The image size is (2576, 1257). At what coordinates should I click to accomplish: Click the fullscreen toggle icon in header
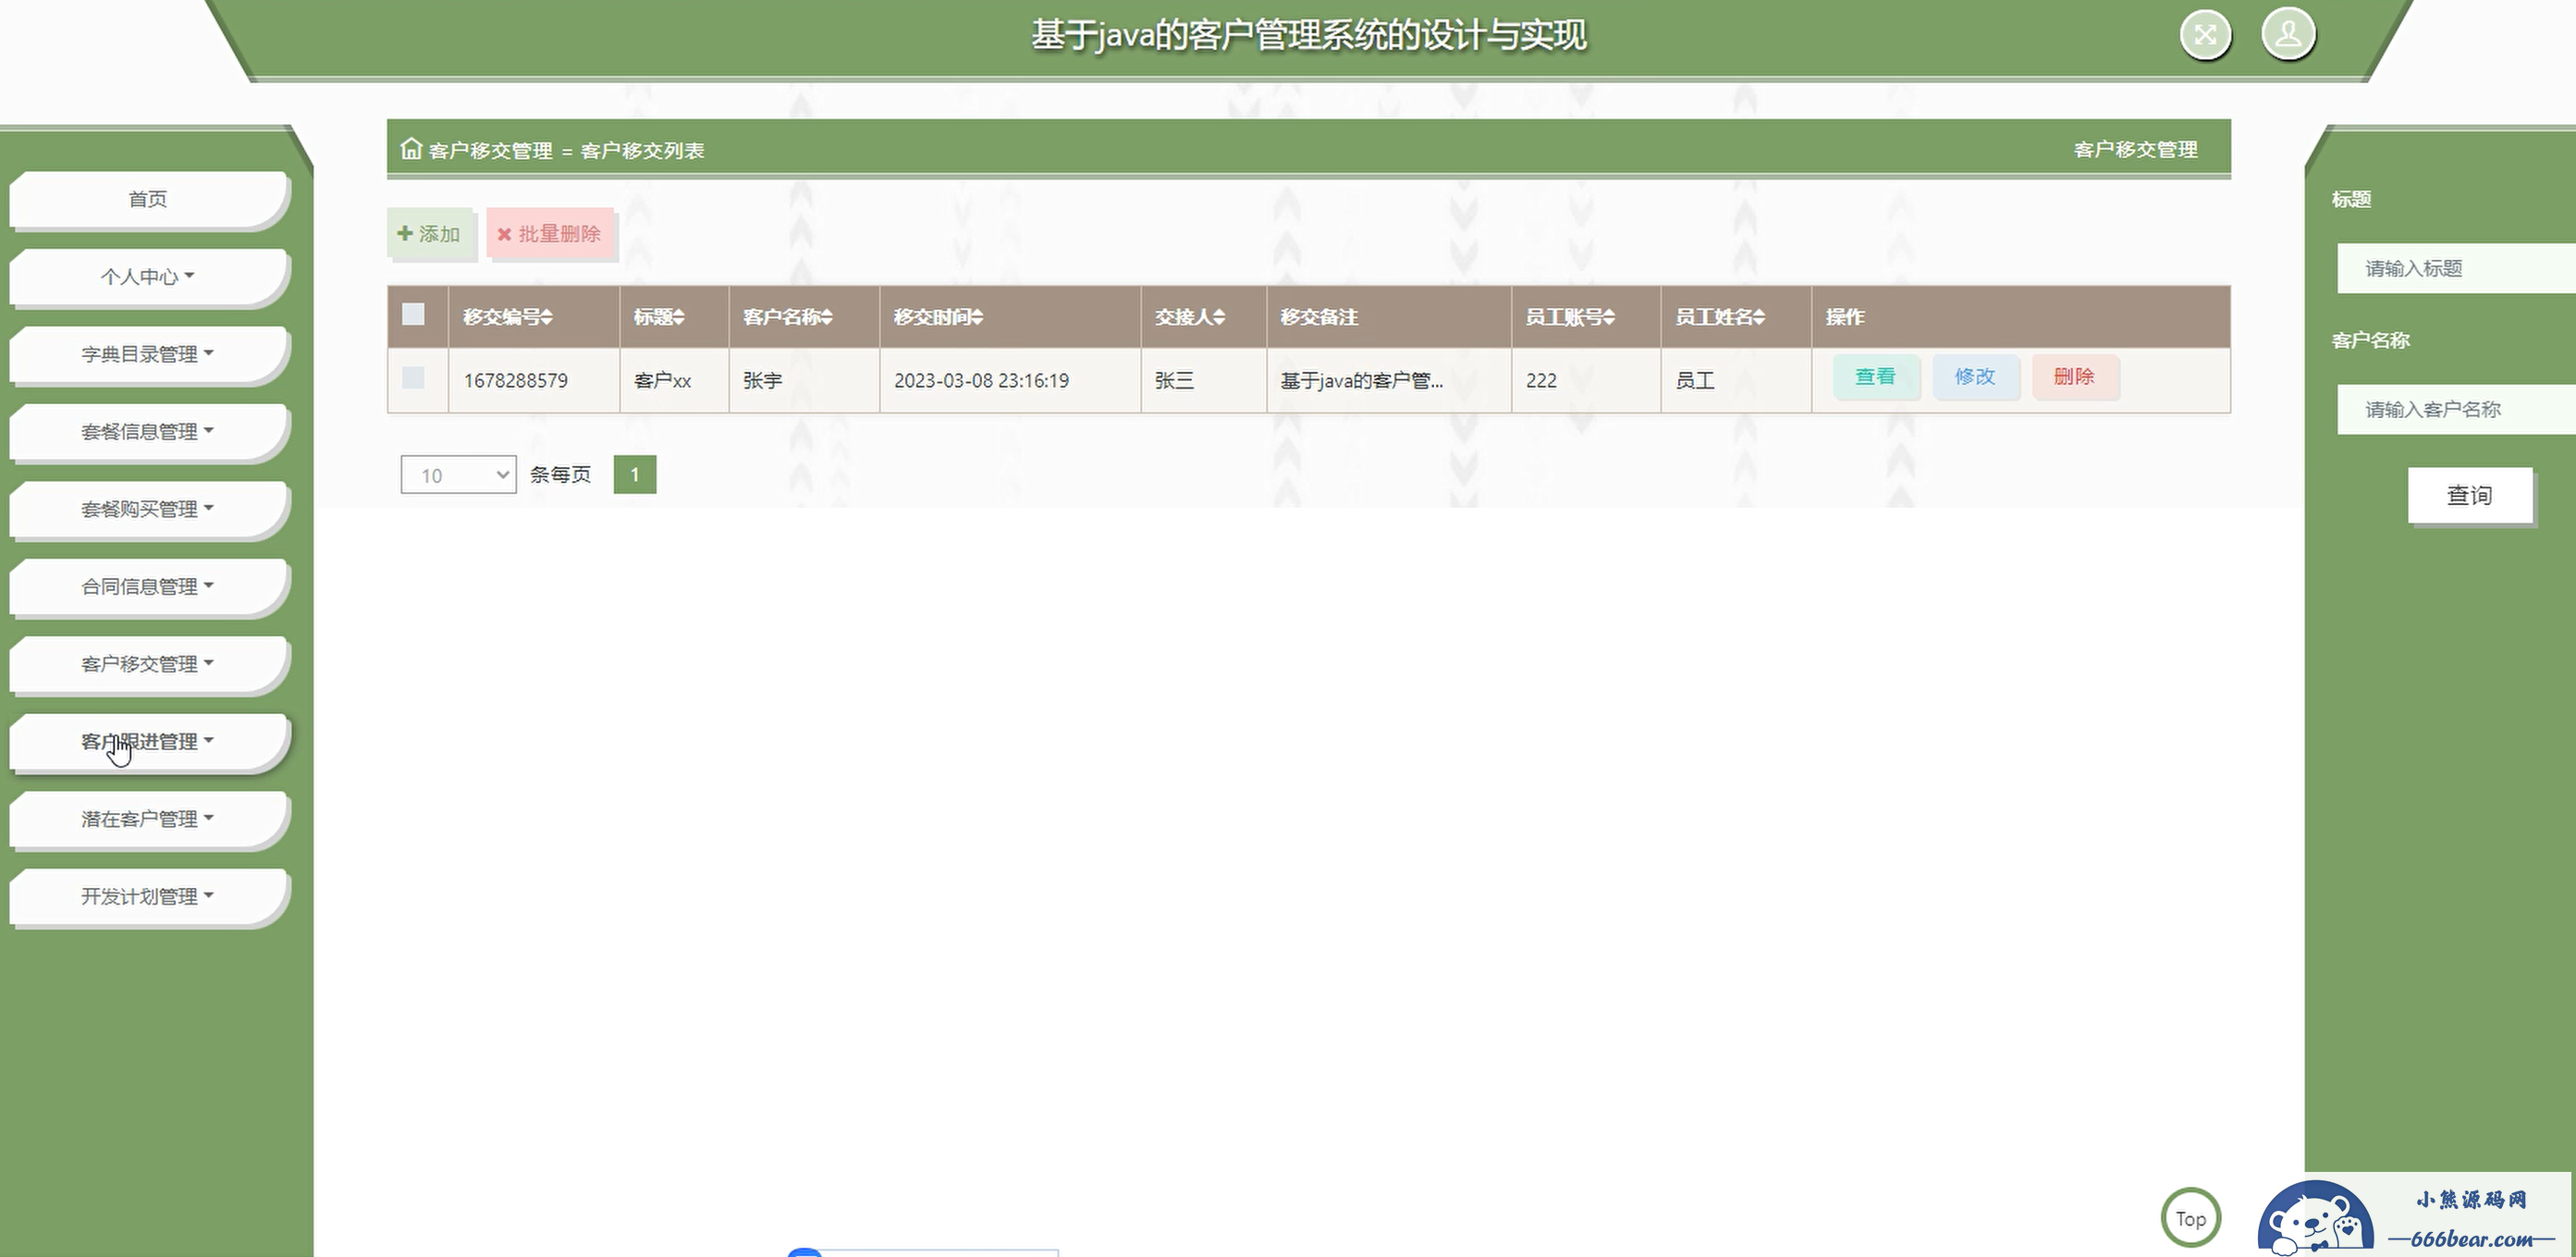[2205, 36]
